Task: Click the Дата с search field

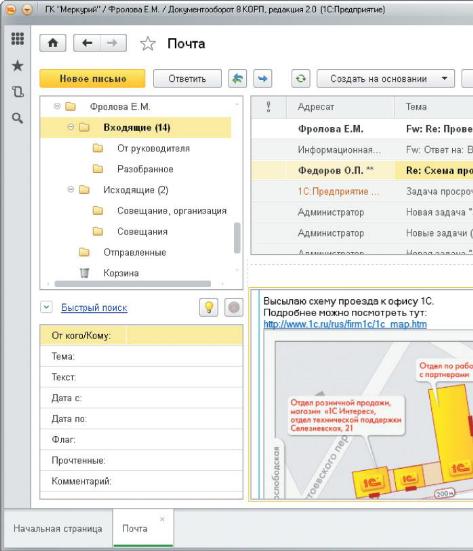Action: coord(142,398)
